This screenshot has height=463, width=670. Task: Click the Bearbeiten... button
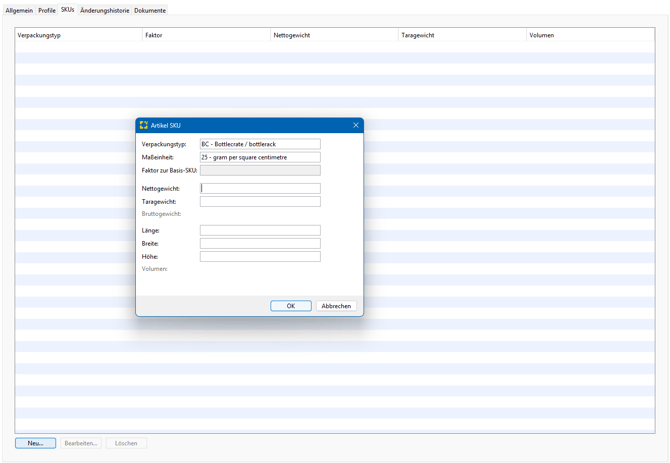click(81, 443)
